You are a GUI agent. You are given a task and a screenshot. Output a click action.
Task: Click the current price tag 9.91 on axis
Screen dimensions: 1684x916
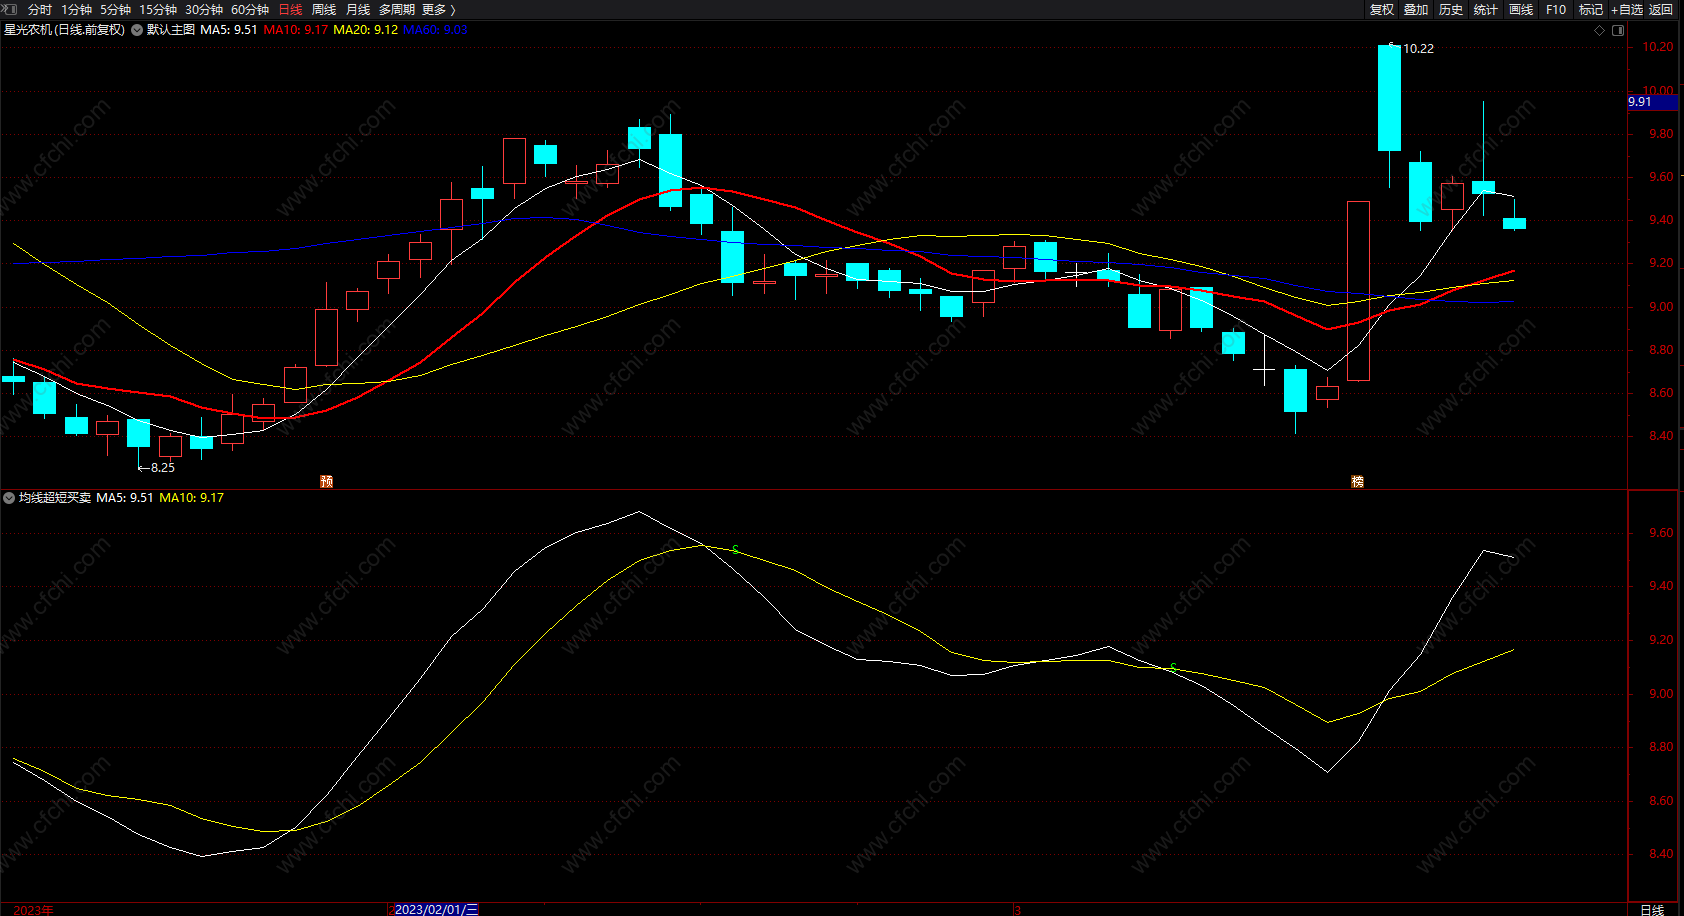[1652, 102]
